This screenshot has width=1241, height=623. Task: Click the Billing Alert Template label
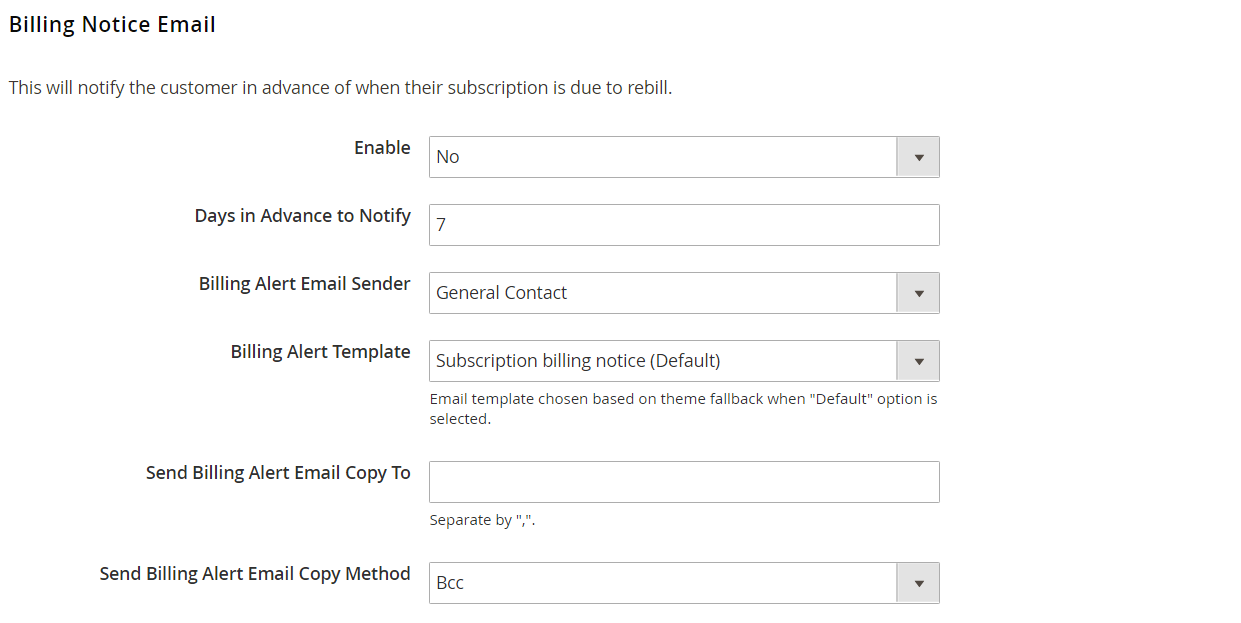[321, 352]
